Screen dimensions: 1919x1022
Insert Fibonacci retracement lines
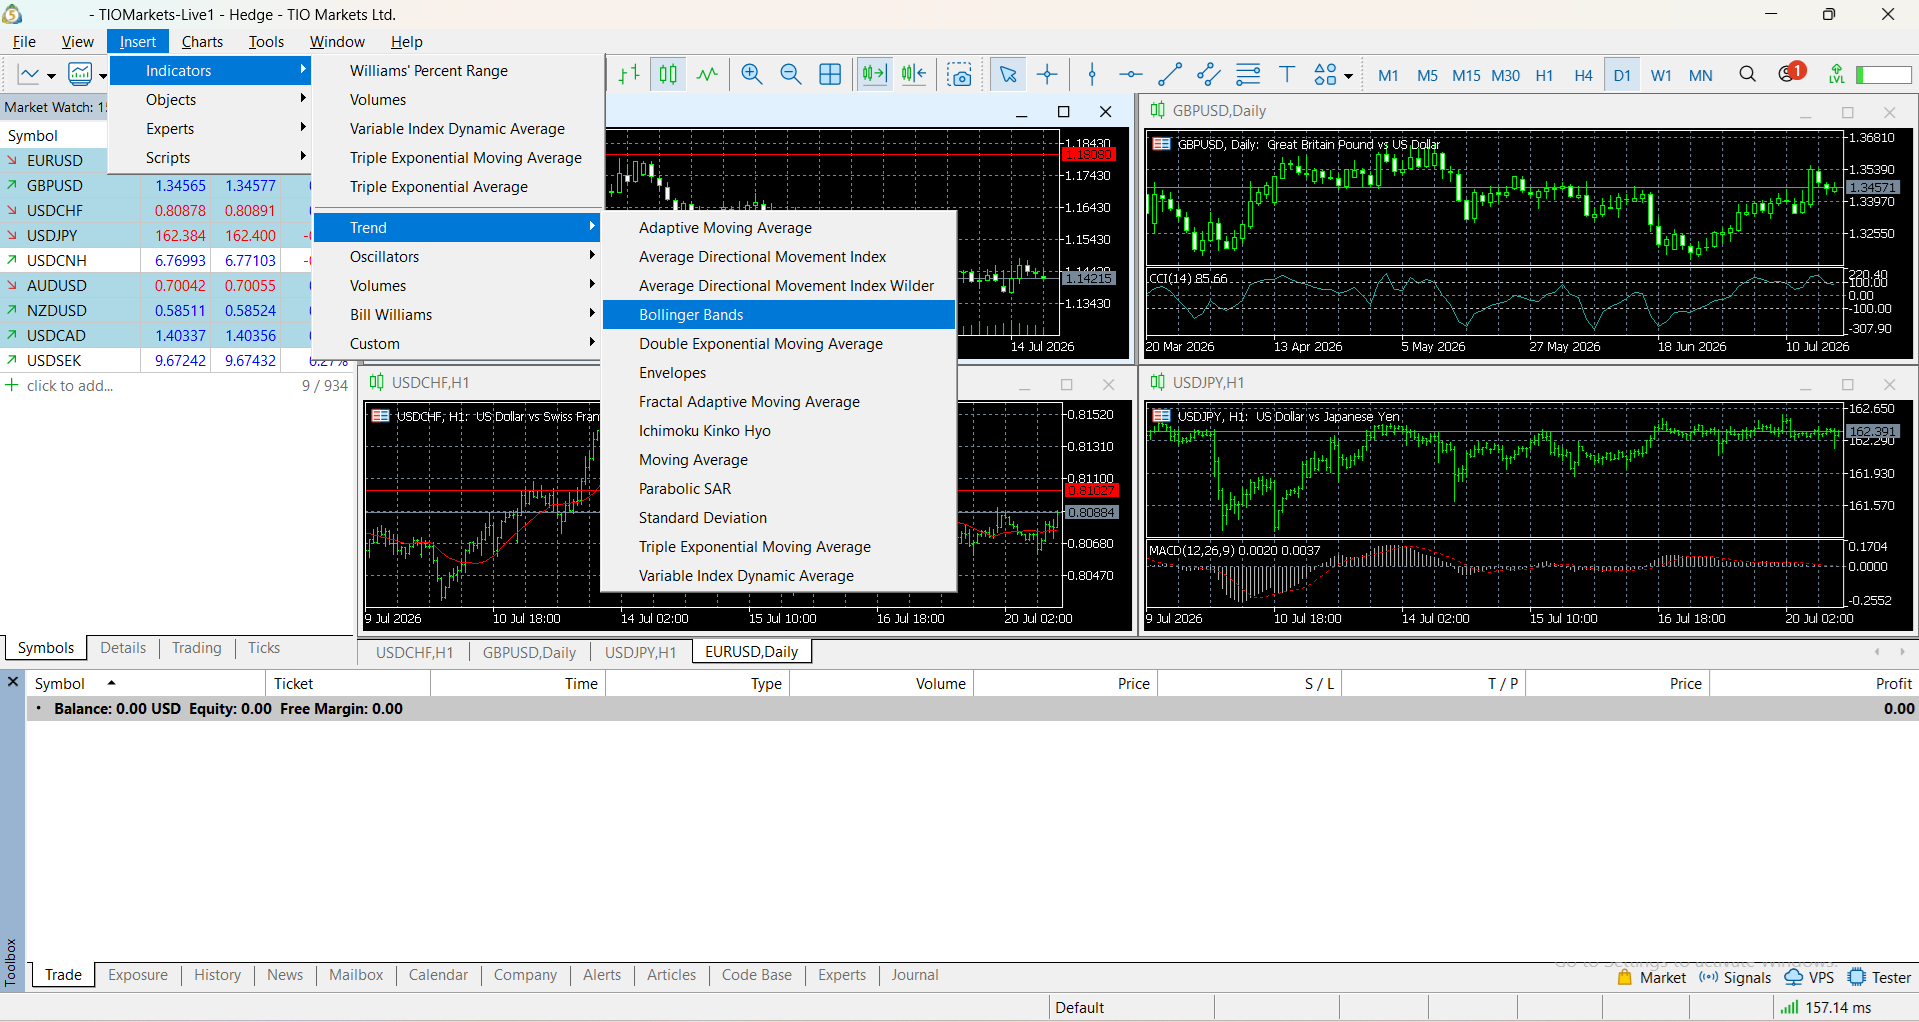pyautogui.click(x=1248, y=74)
